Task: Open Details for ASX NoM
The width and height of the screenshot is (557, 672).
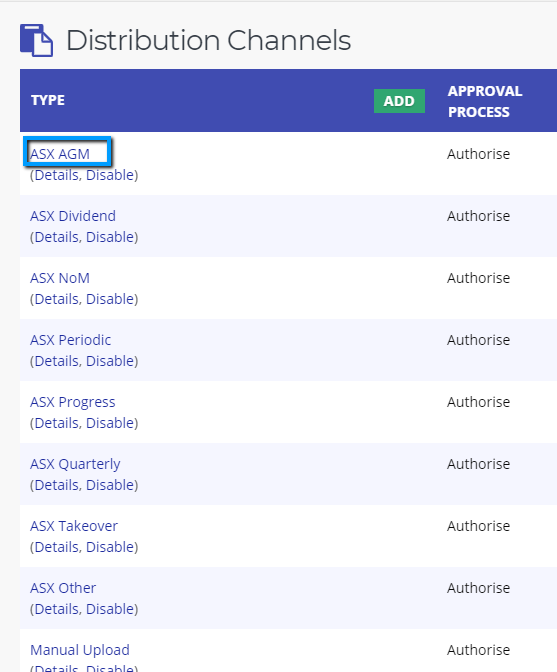Action: [58, 299]
